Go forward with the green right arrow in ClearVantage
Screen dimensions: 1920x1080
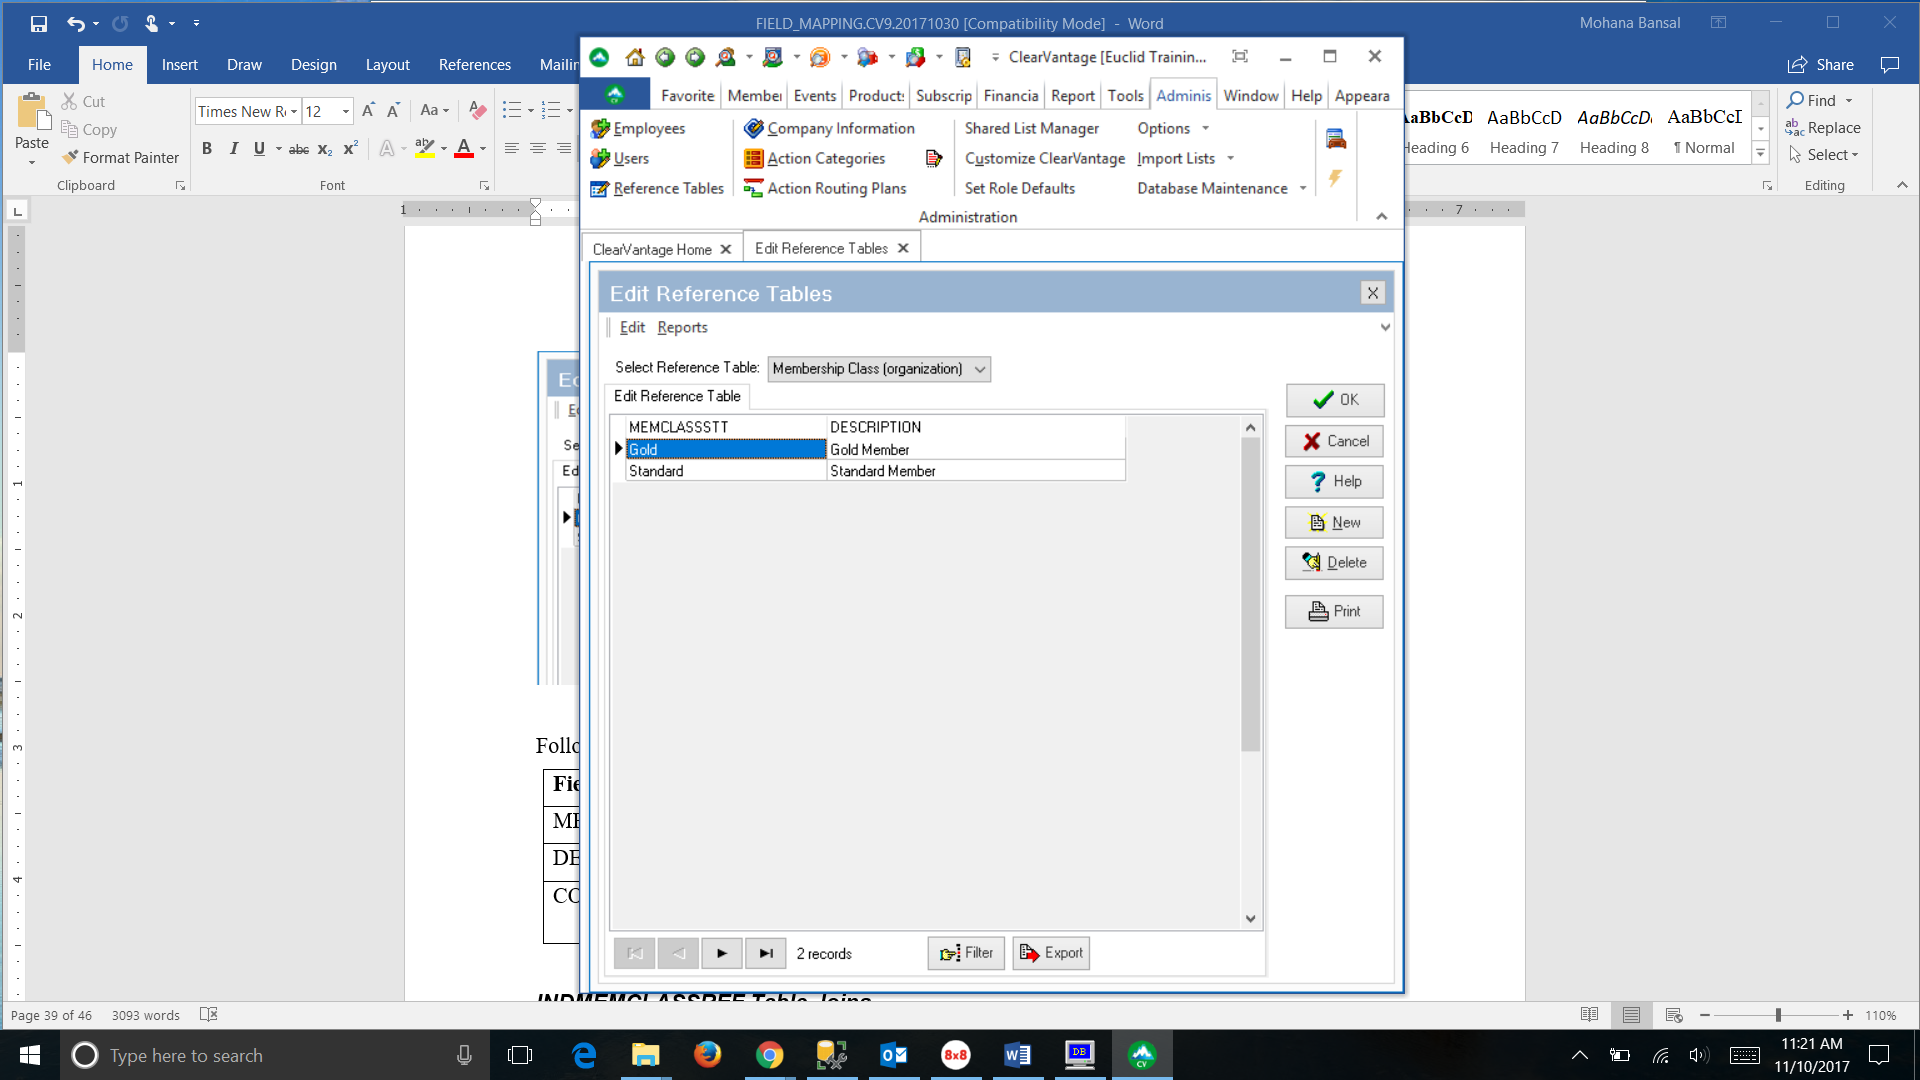(695, 57)
